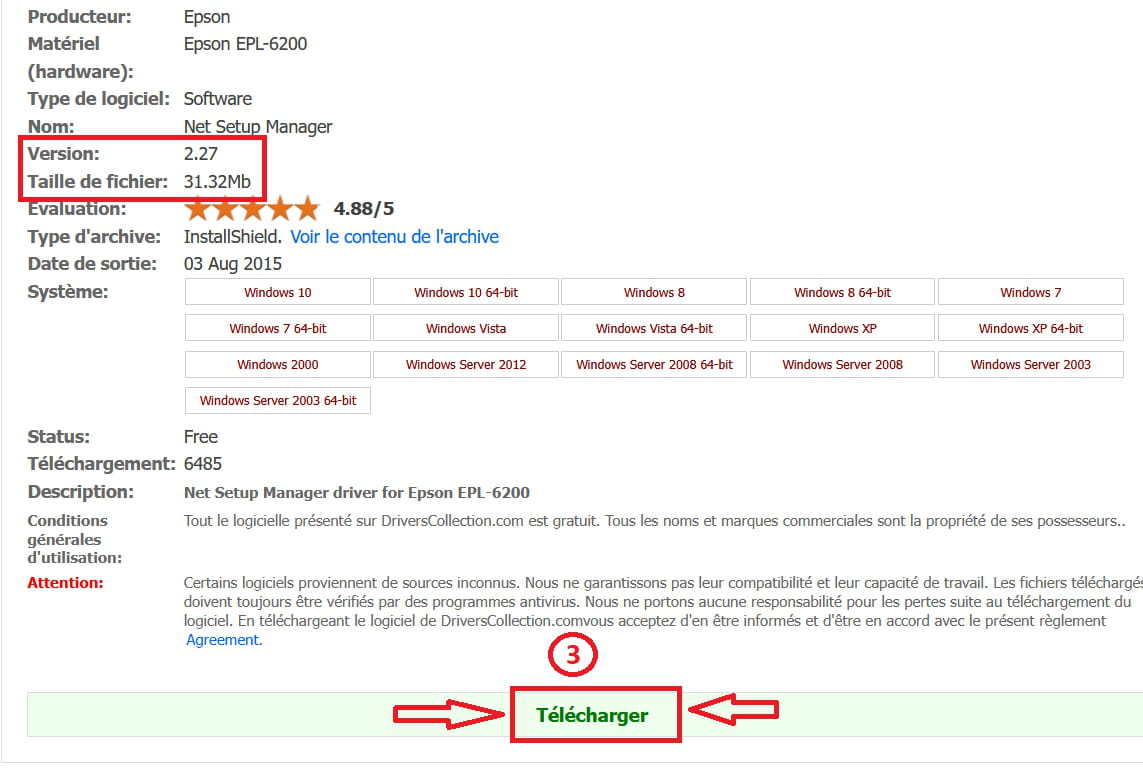Click the red Attention: label
Screen dimensions: 1143x772
(x=66, y=583)
